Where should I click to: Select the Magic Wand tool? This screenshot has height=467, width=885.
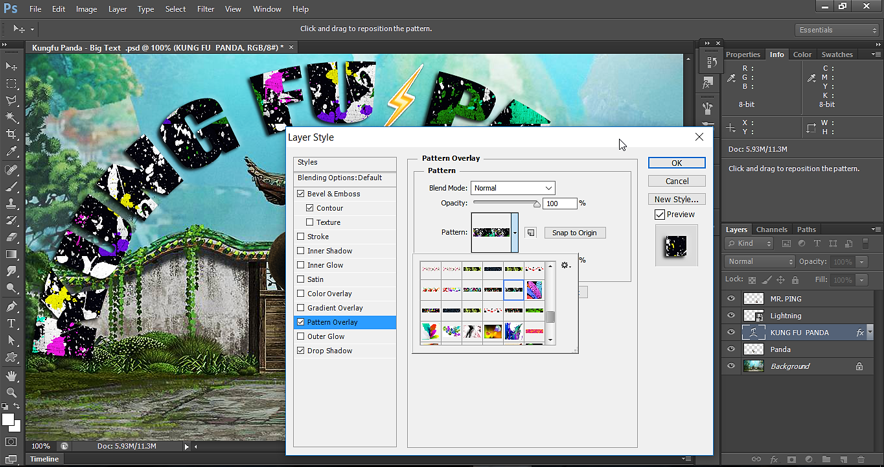coord(11,117)
